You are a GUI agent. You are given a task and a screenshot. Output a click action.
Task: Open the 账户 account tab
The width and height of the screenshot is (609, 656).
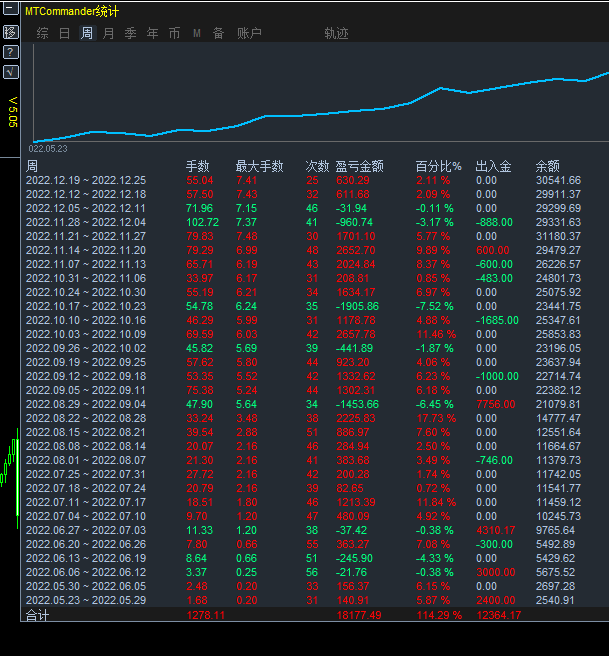[x=249, y=33]
